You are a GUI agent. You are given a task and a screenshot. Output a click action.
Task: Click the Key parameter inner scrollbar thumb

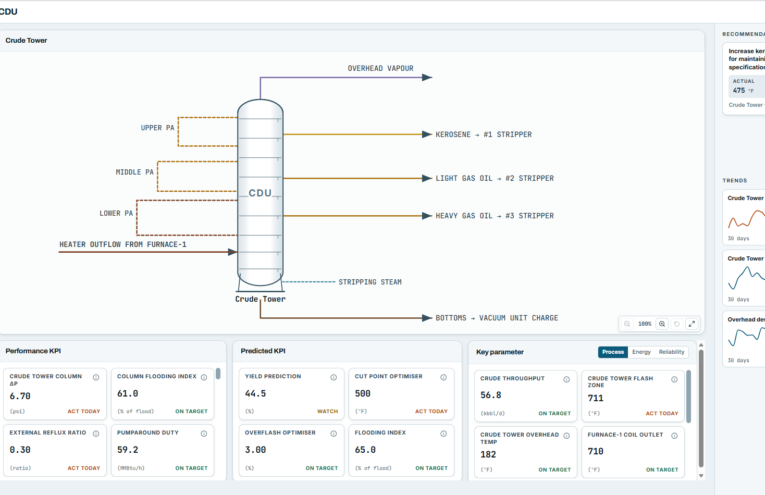pos(689,396)
